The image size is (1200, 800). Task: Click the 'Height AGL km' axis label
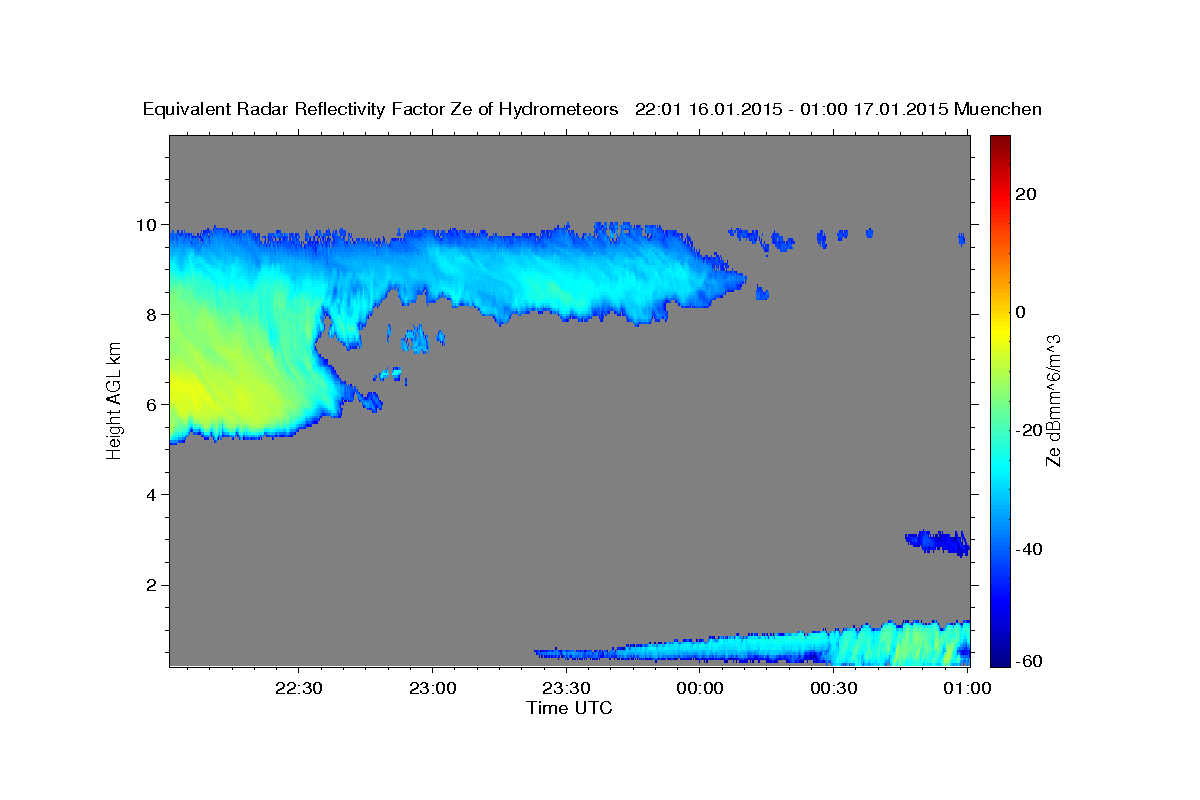point(114,400)
